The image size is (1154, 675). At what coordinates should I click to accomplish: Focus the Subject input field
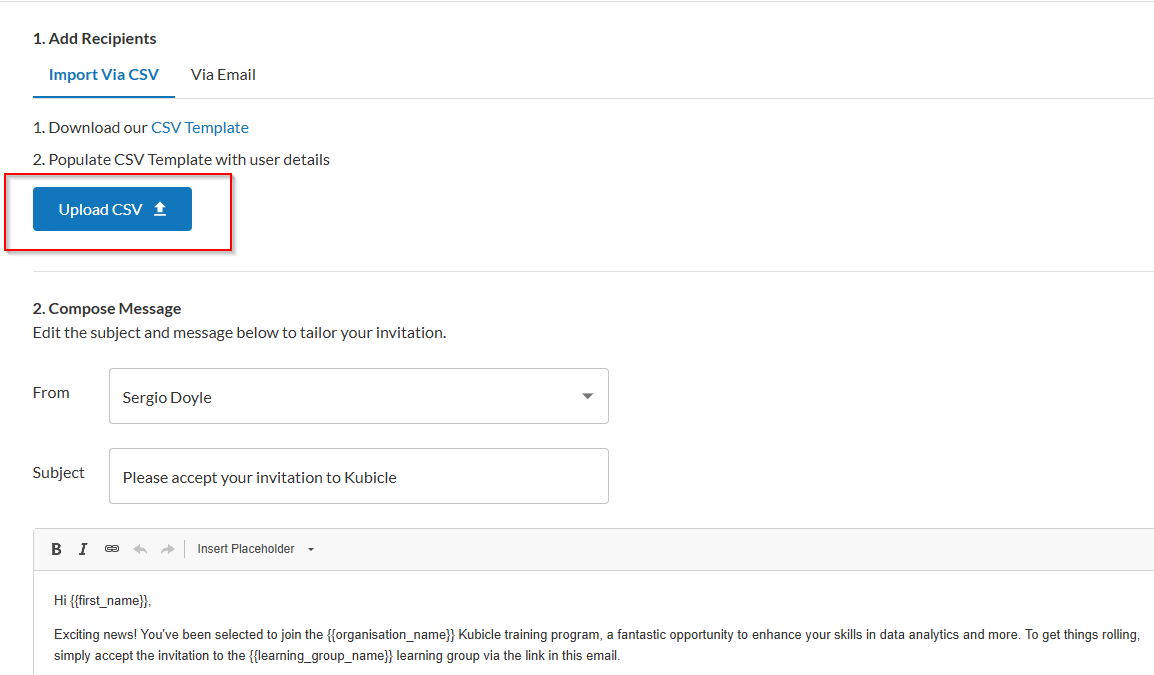coord(358,477)
